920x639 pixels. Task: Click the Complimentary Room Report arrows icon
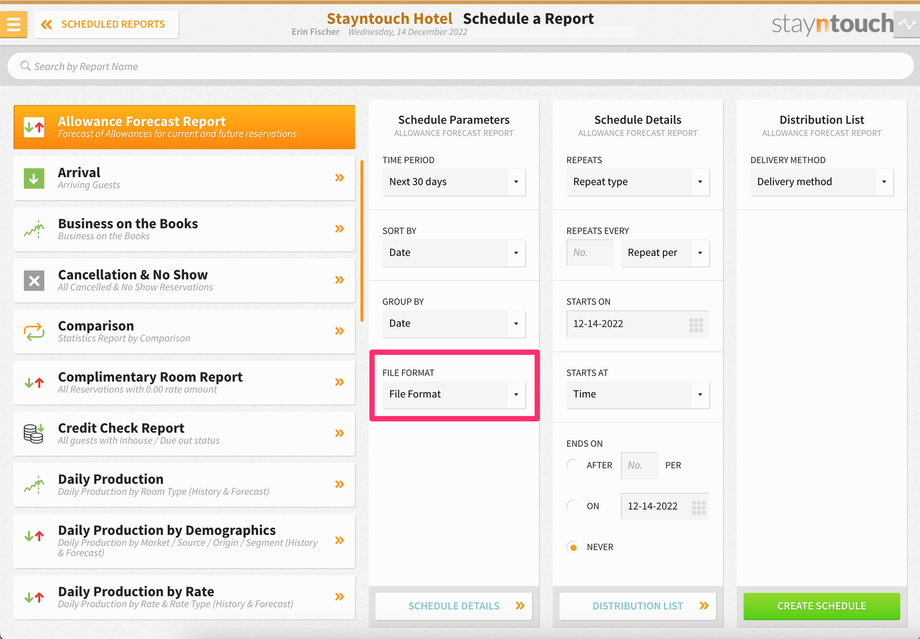pyautogui.click(x=34, y=383)
